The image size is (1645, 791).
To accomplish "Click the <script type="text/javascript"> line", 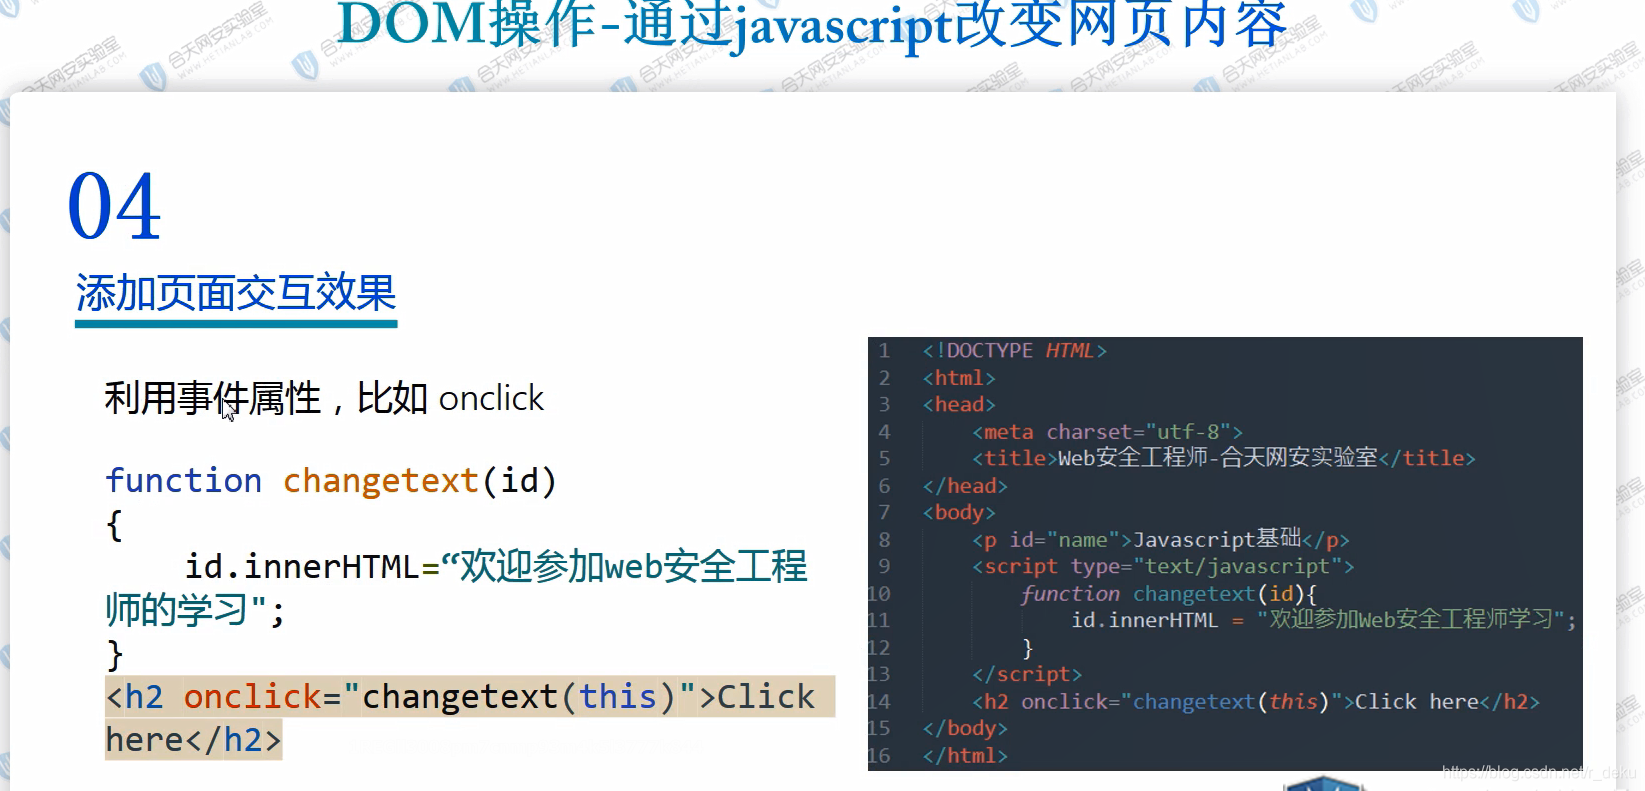I will (x=1163, y=567).
